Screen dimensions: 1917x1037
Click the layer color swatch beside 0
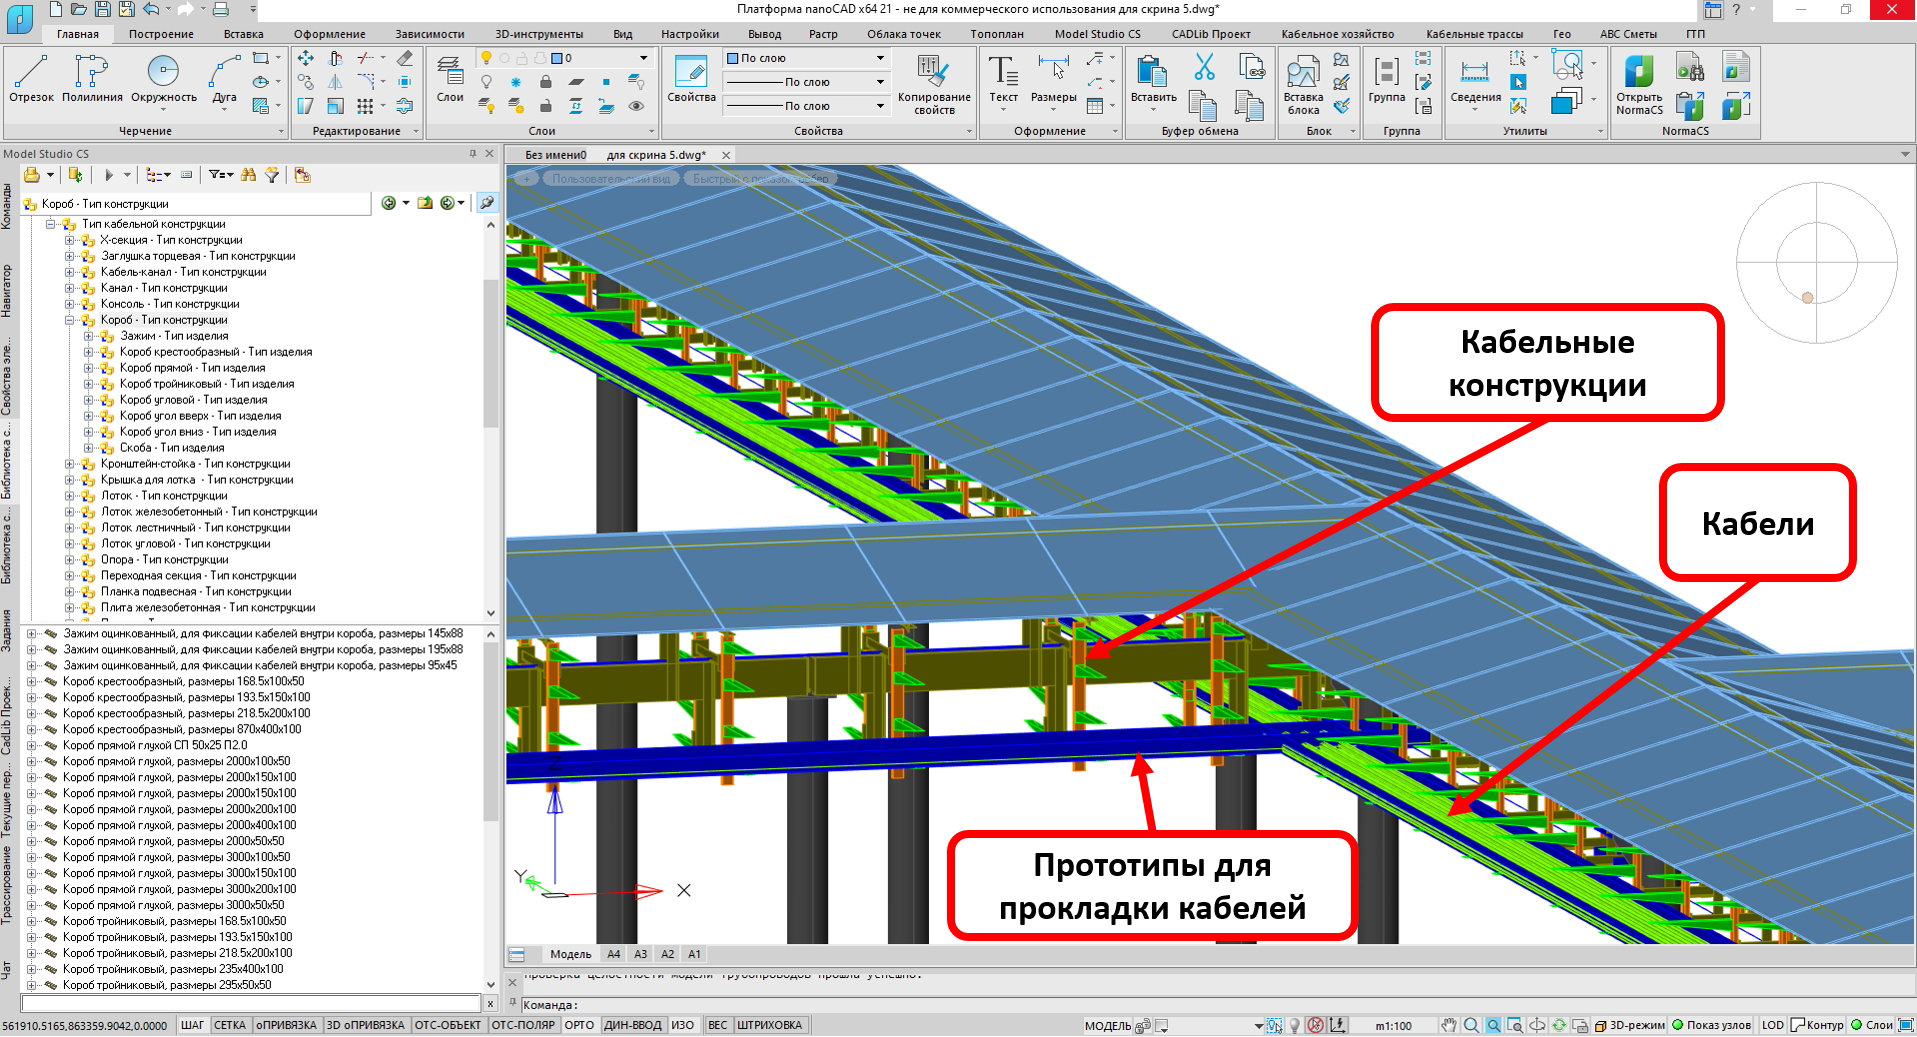(x=557, y=58)
